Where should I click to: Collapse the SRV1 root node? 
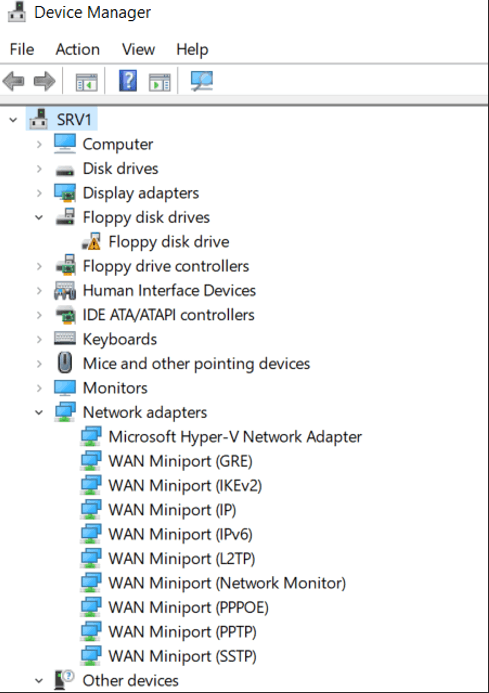click(13, 120)
